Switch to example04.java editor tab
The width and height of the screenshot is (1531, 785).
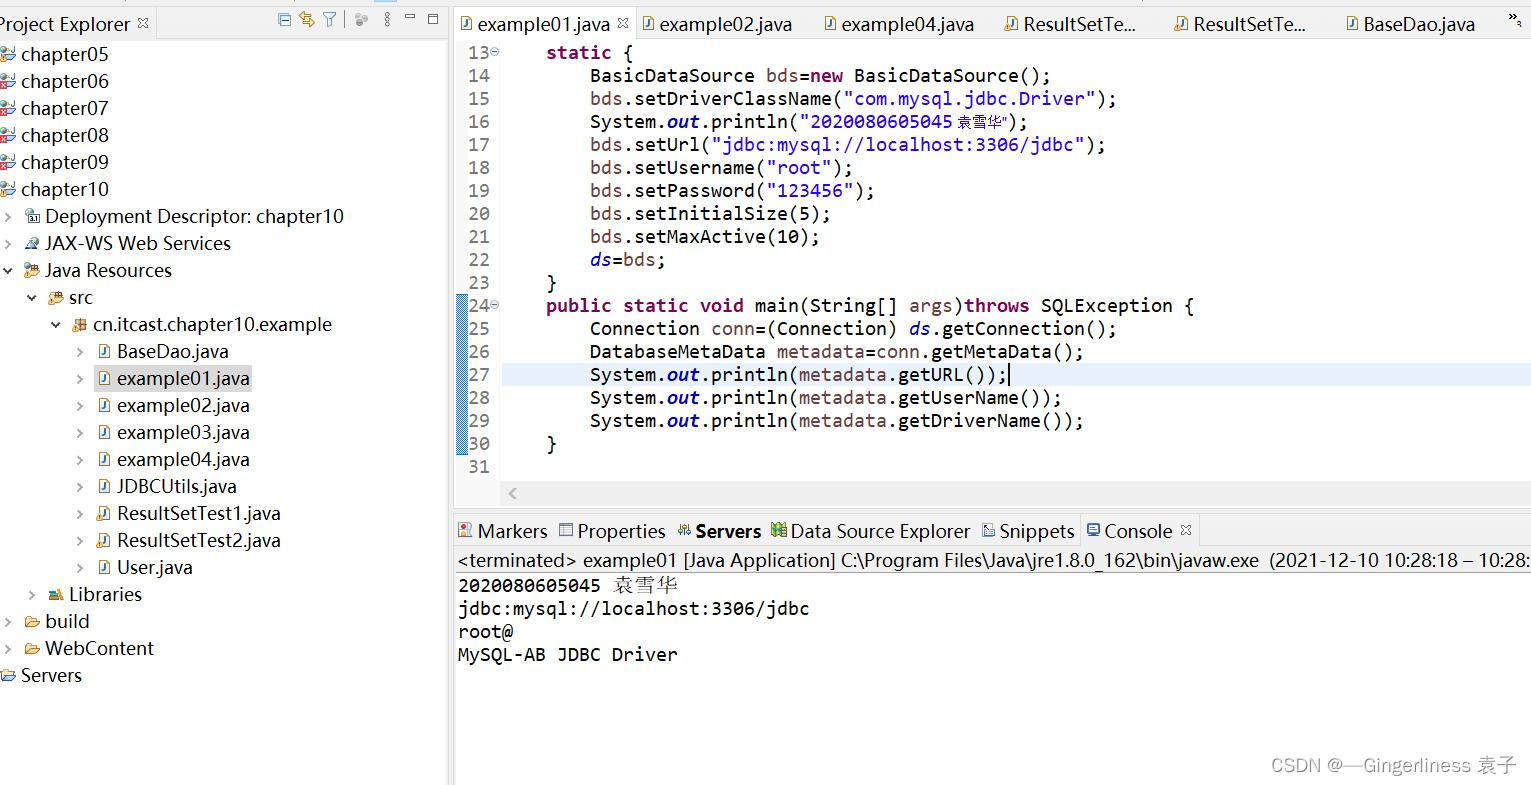899,24
